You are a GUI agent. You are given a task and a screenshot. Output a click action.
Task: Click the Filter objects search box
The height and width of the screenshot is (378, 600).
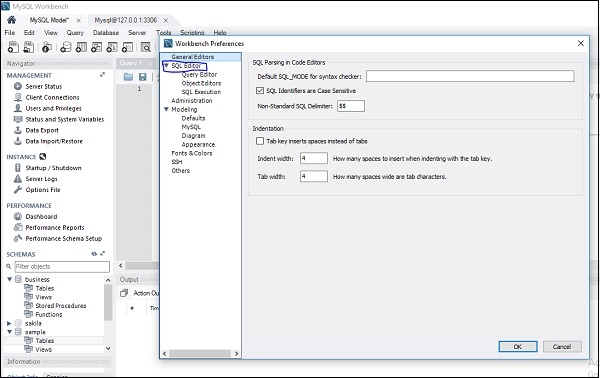tap(62, 267)
